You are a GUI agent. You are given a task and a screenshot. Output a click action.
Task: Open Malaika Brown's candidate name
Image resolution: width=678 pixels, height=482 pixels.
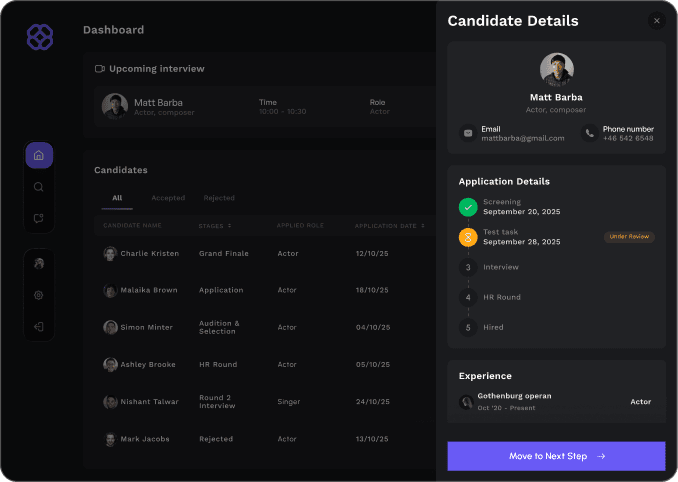pos(149,290)
